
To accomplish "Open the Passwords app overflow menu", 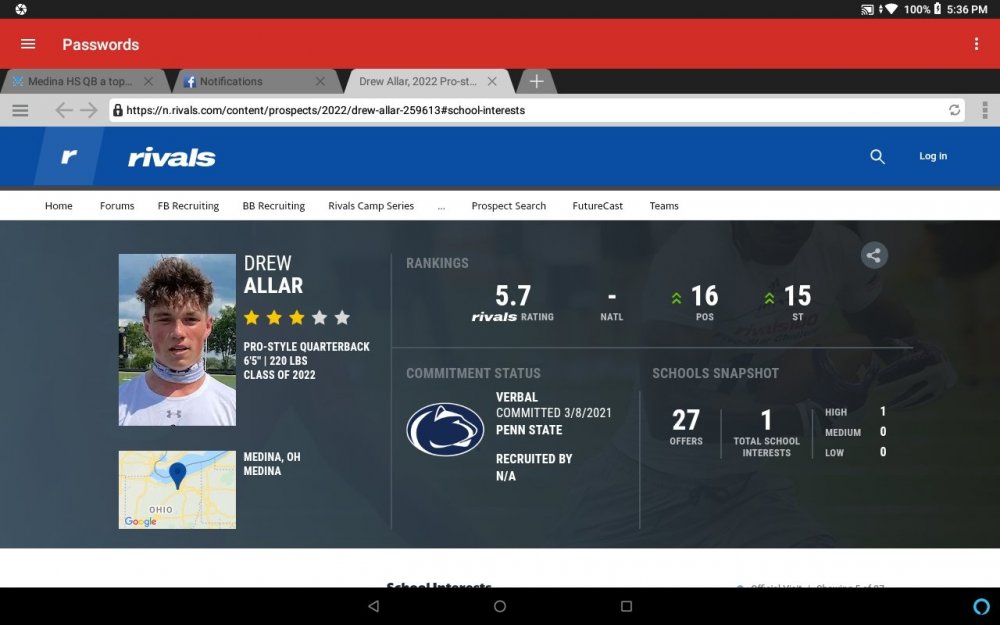I will tap(976, 44).
